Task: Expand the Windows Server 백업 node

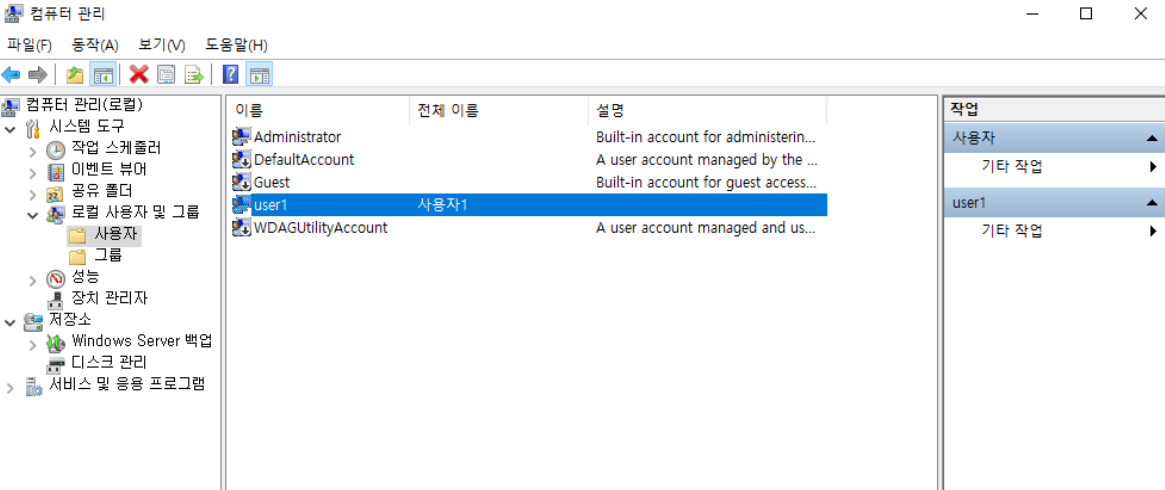Action: pyautogui.click(x=33, y=344)
